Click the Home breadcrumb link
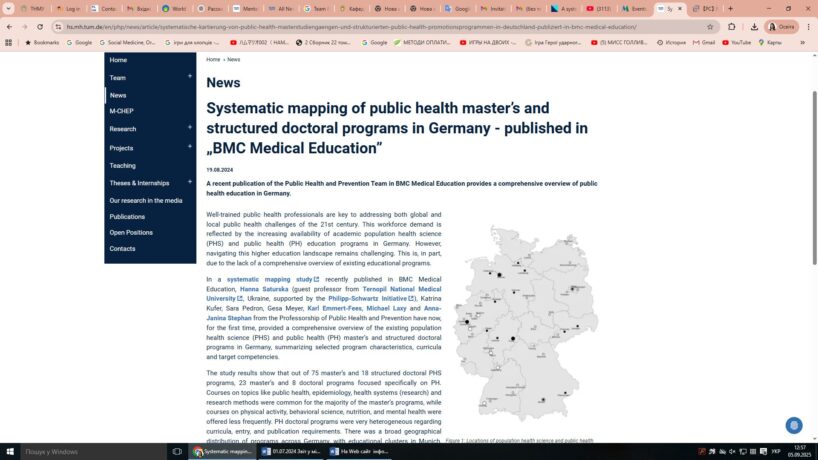 click(x=213, y=60)
